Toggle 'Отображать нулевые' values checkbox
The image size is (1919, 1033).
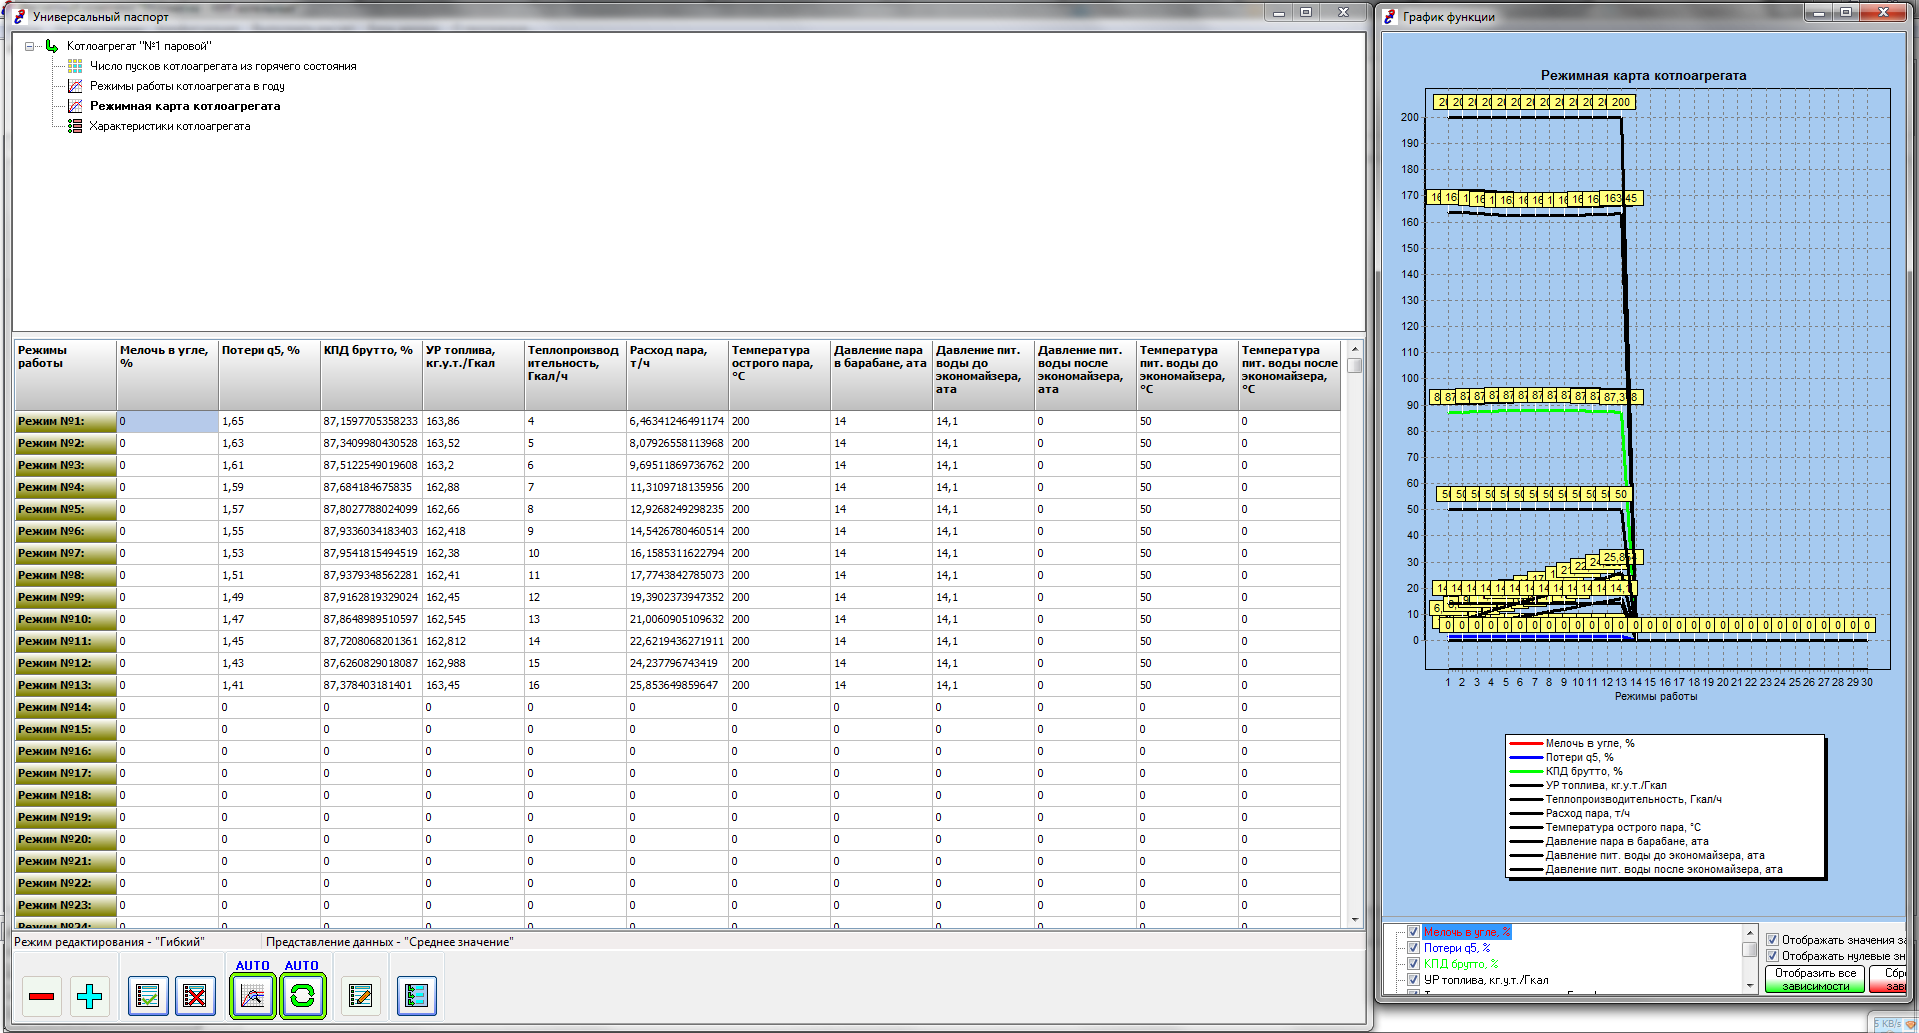1772,956
